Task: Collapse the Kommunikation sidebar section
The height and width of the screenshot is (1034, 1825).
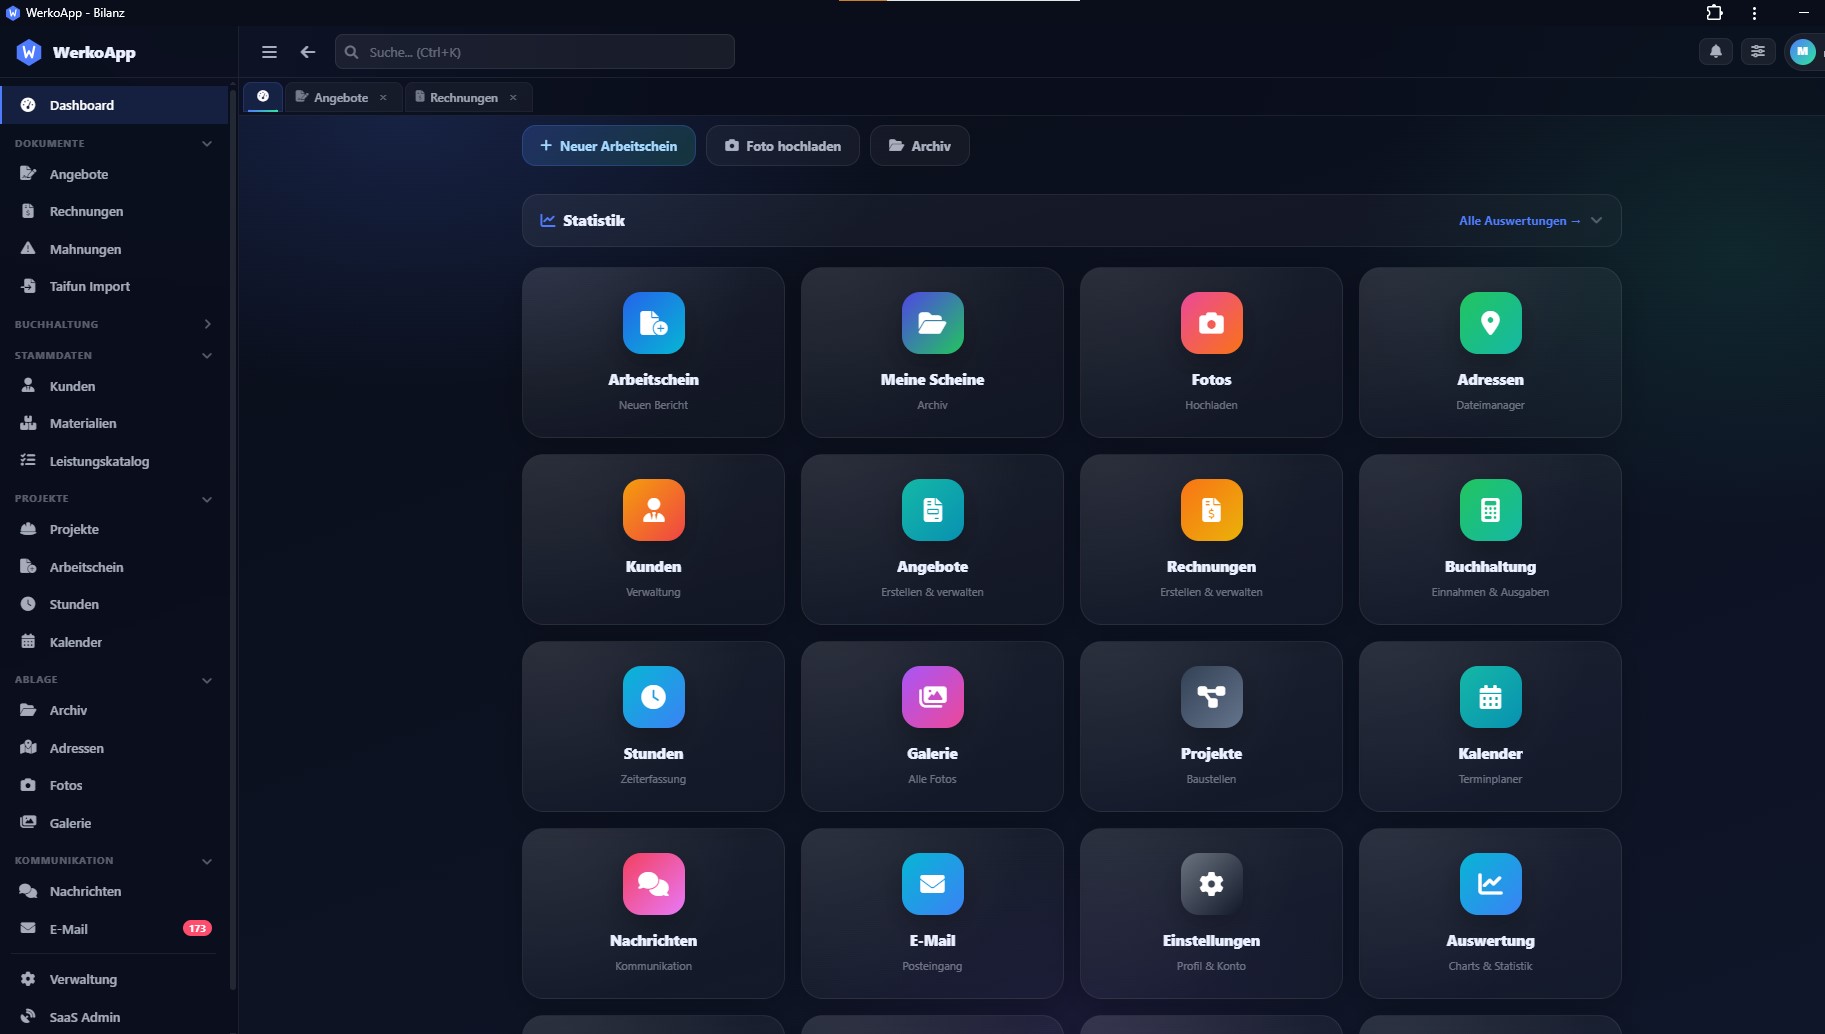Action: tap(207, 861)
